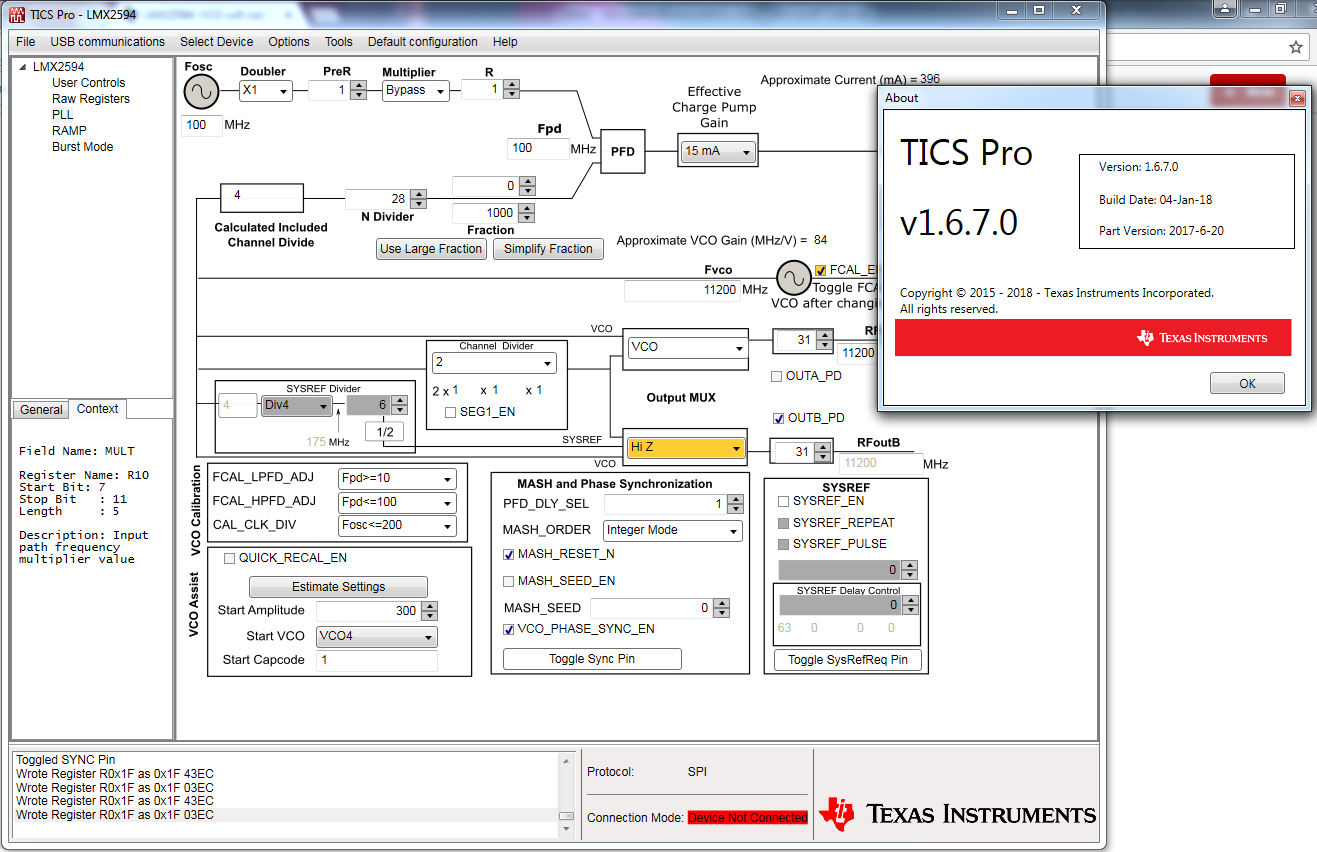Click the Fvco frequency input field
1317x852 pixels.
pyautogui.click(x=682, y=290)
